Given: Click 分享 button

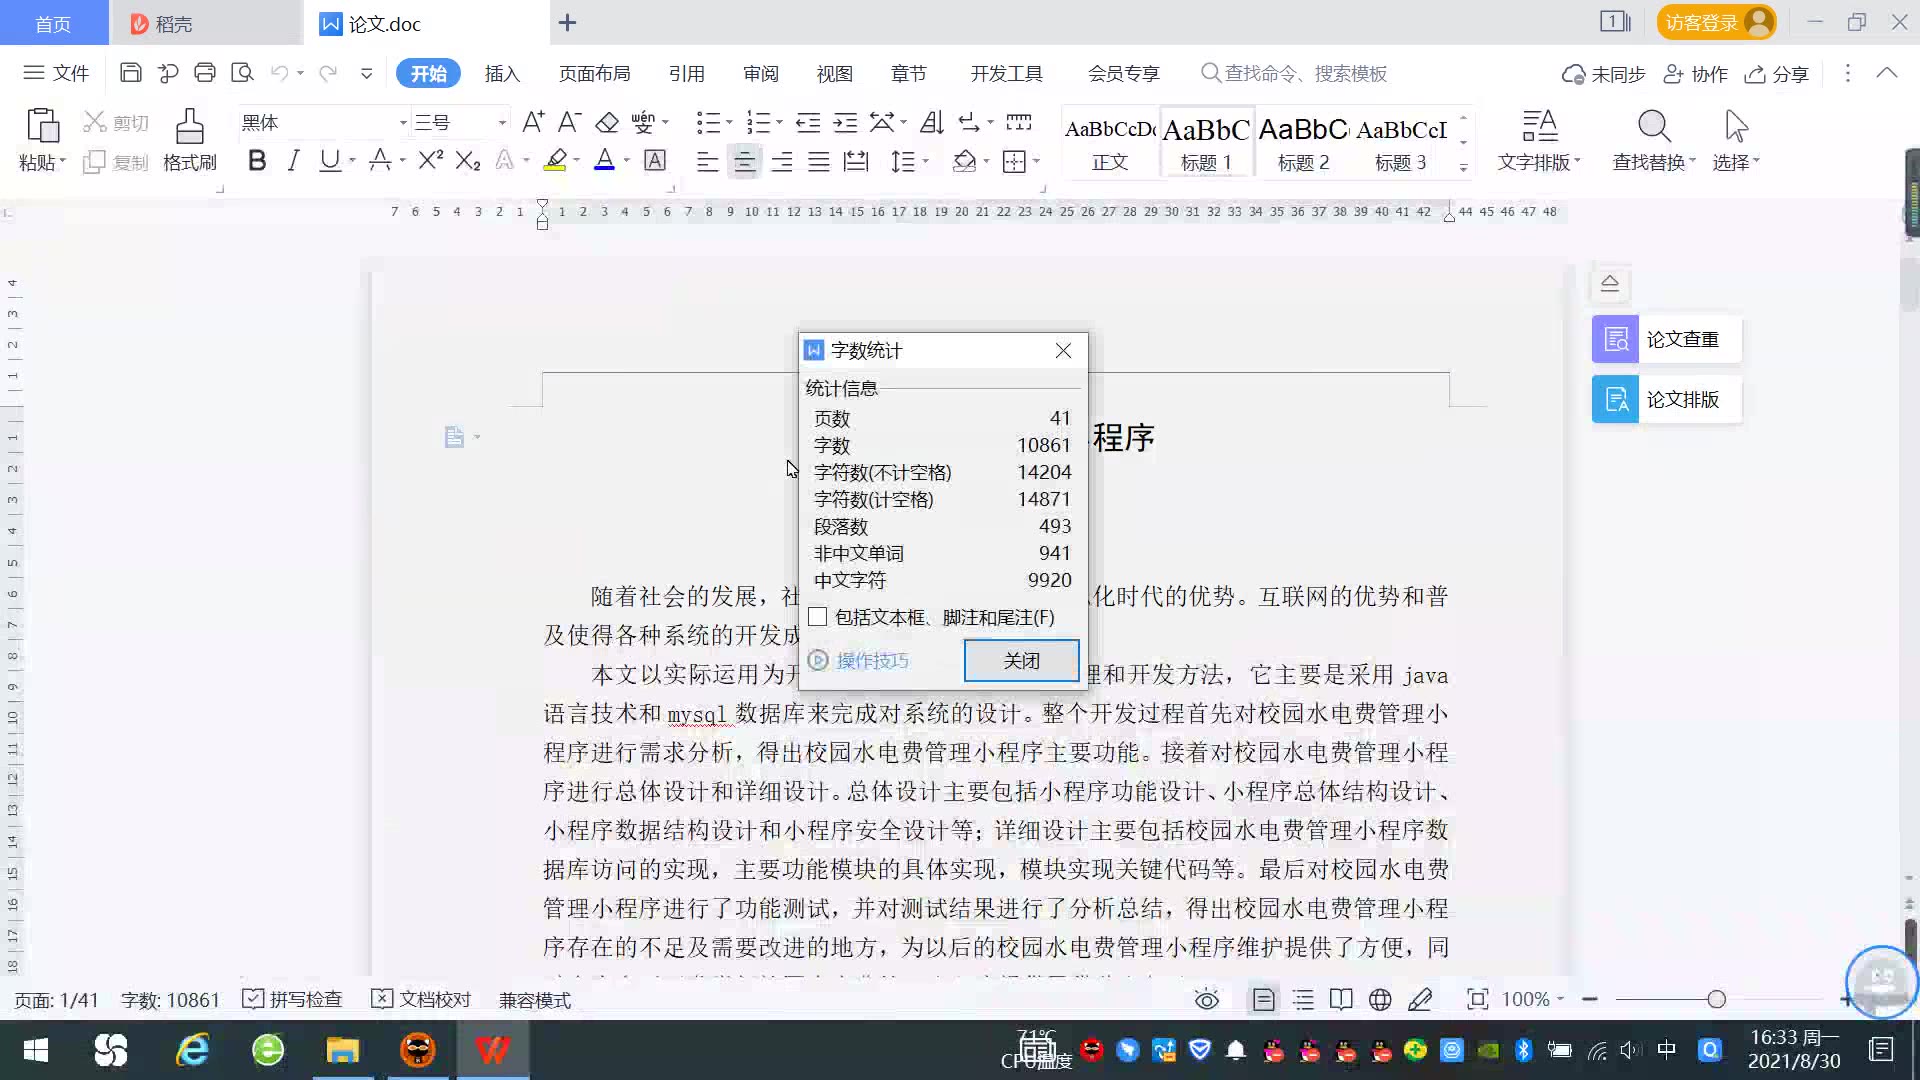Looking at the screenshot, I should (x=1777, y=74).
